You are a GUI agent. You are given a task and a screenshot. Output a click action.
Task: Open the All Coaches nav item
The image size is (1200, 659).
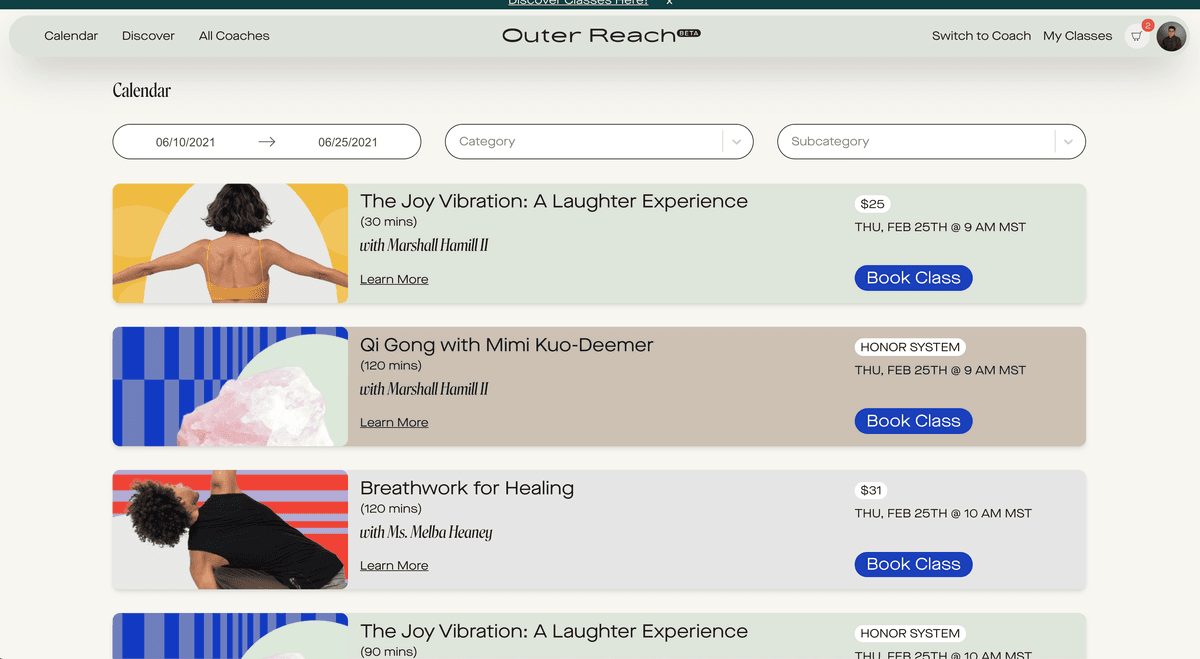click(x=234, y=36)
